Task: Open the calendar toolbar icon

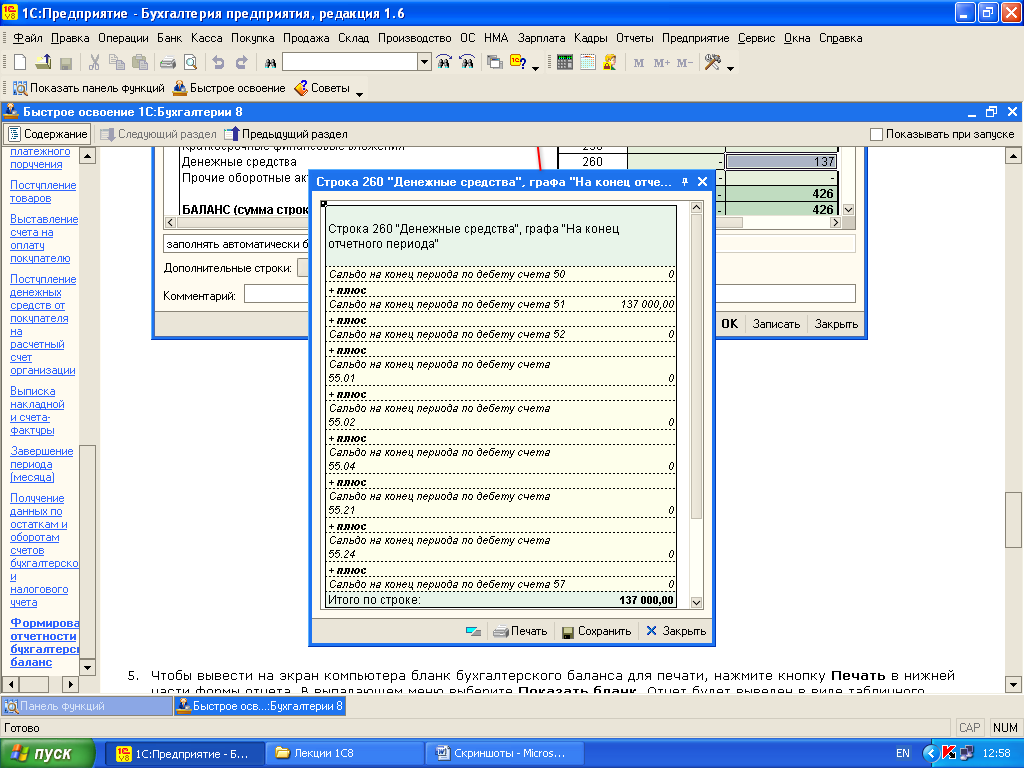Action: (x=588, y=63)
